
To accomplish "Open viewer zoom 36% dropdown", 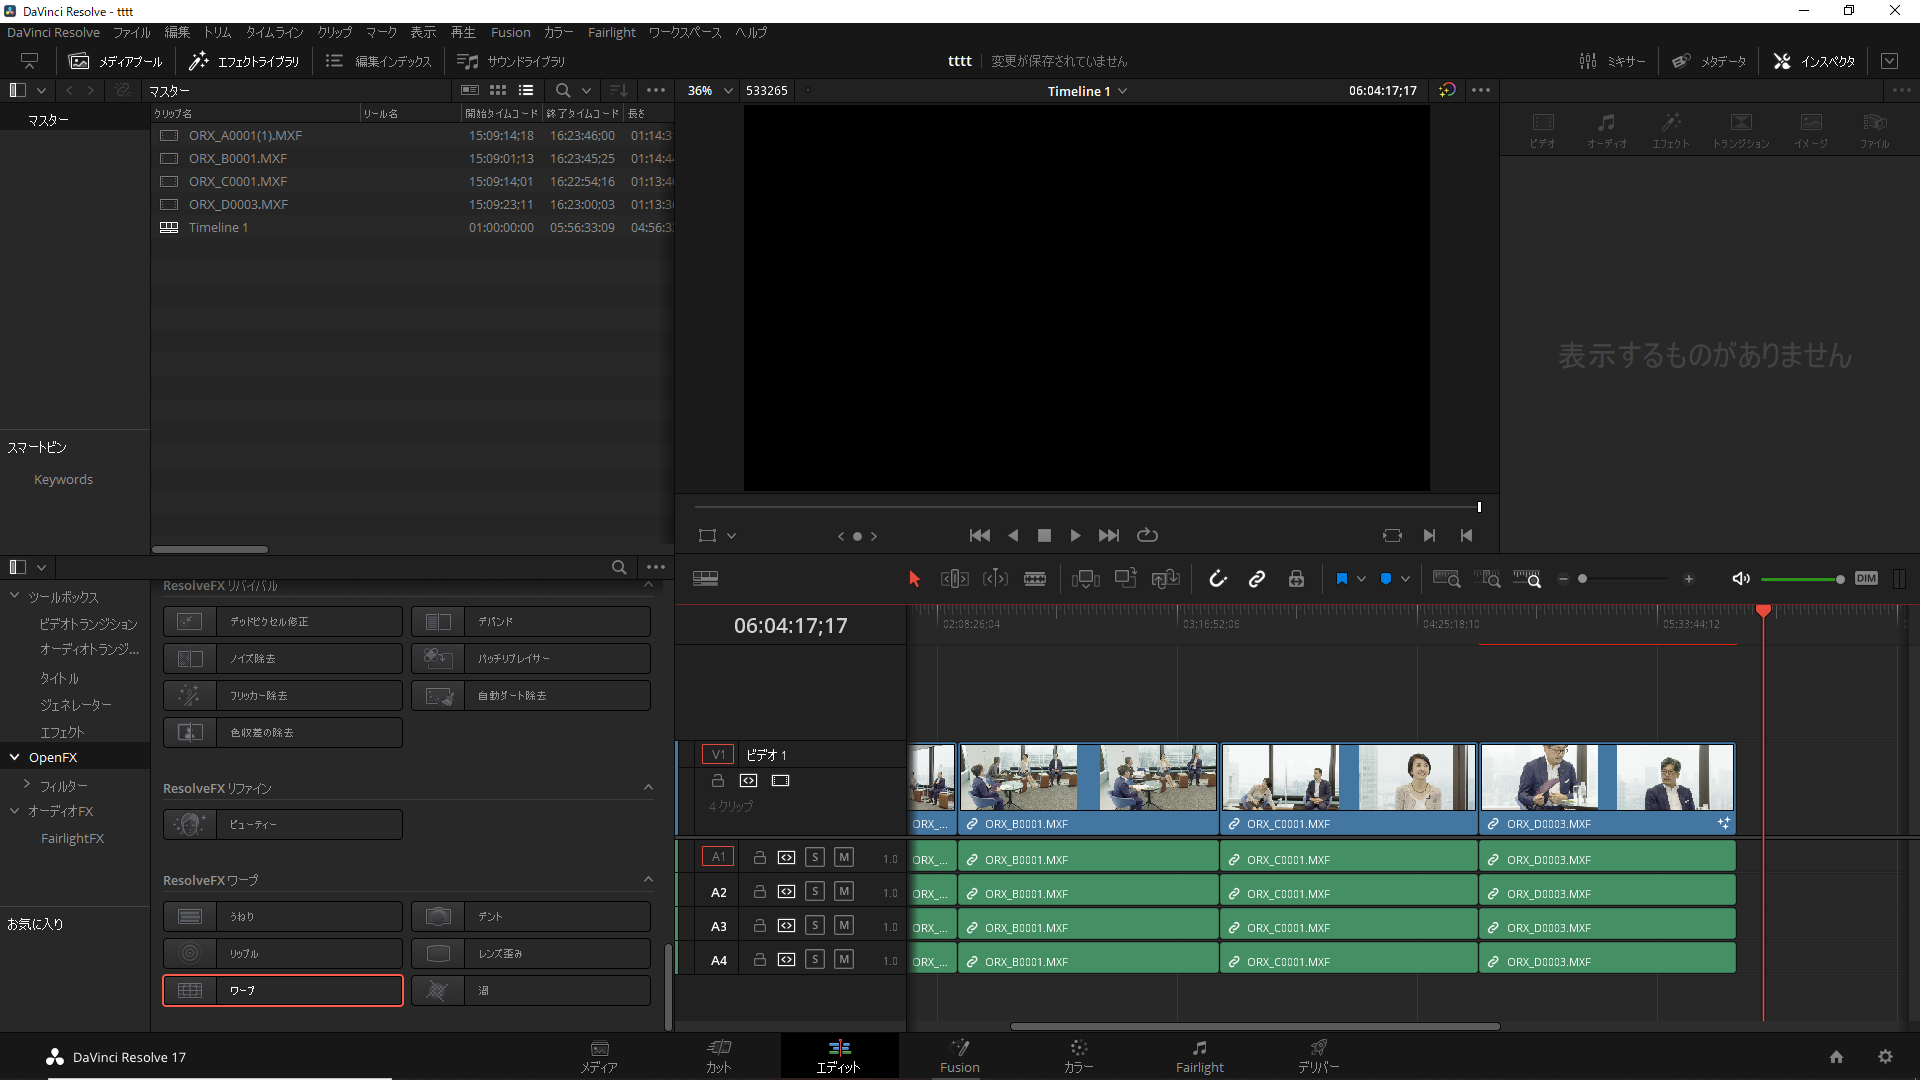I will (711, 91).
